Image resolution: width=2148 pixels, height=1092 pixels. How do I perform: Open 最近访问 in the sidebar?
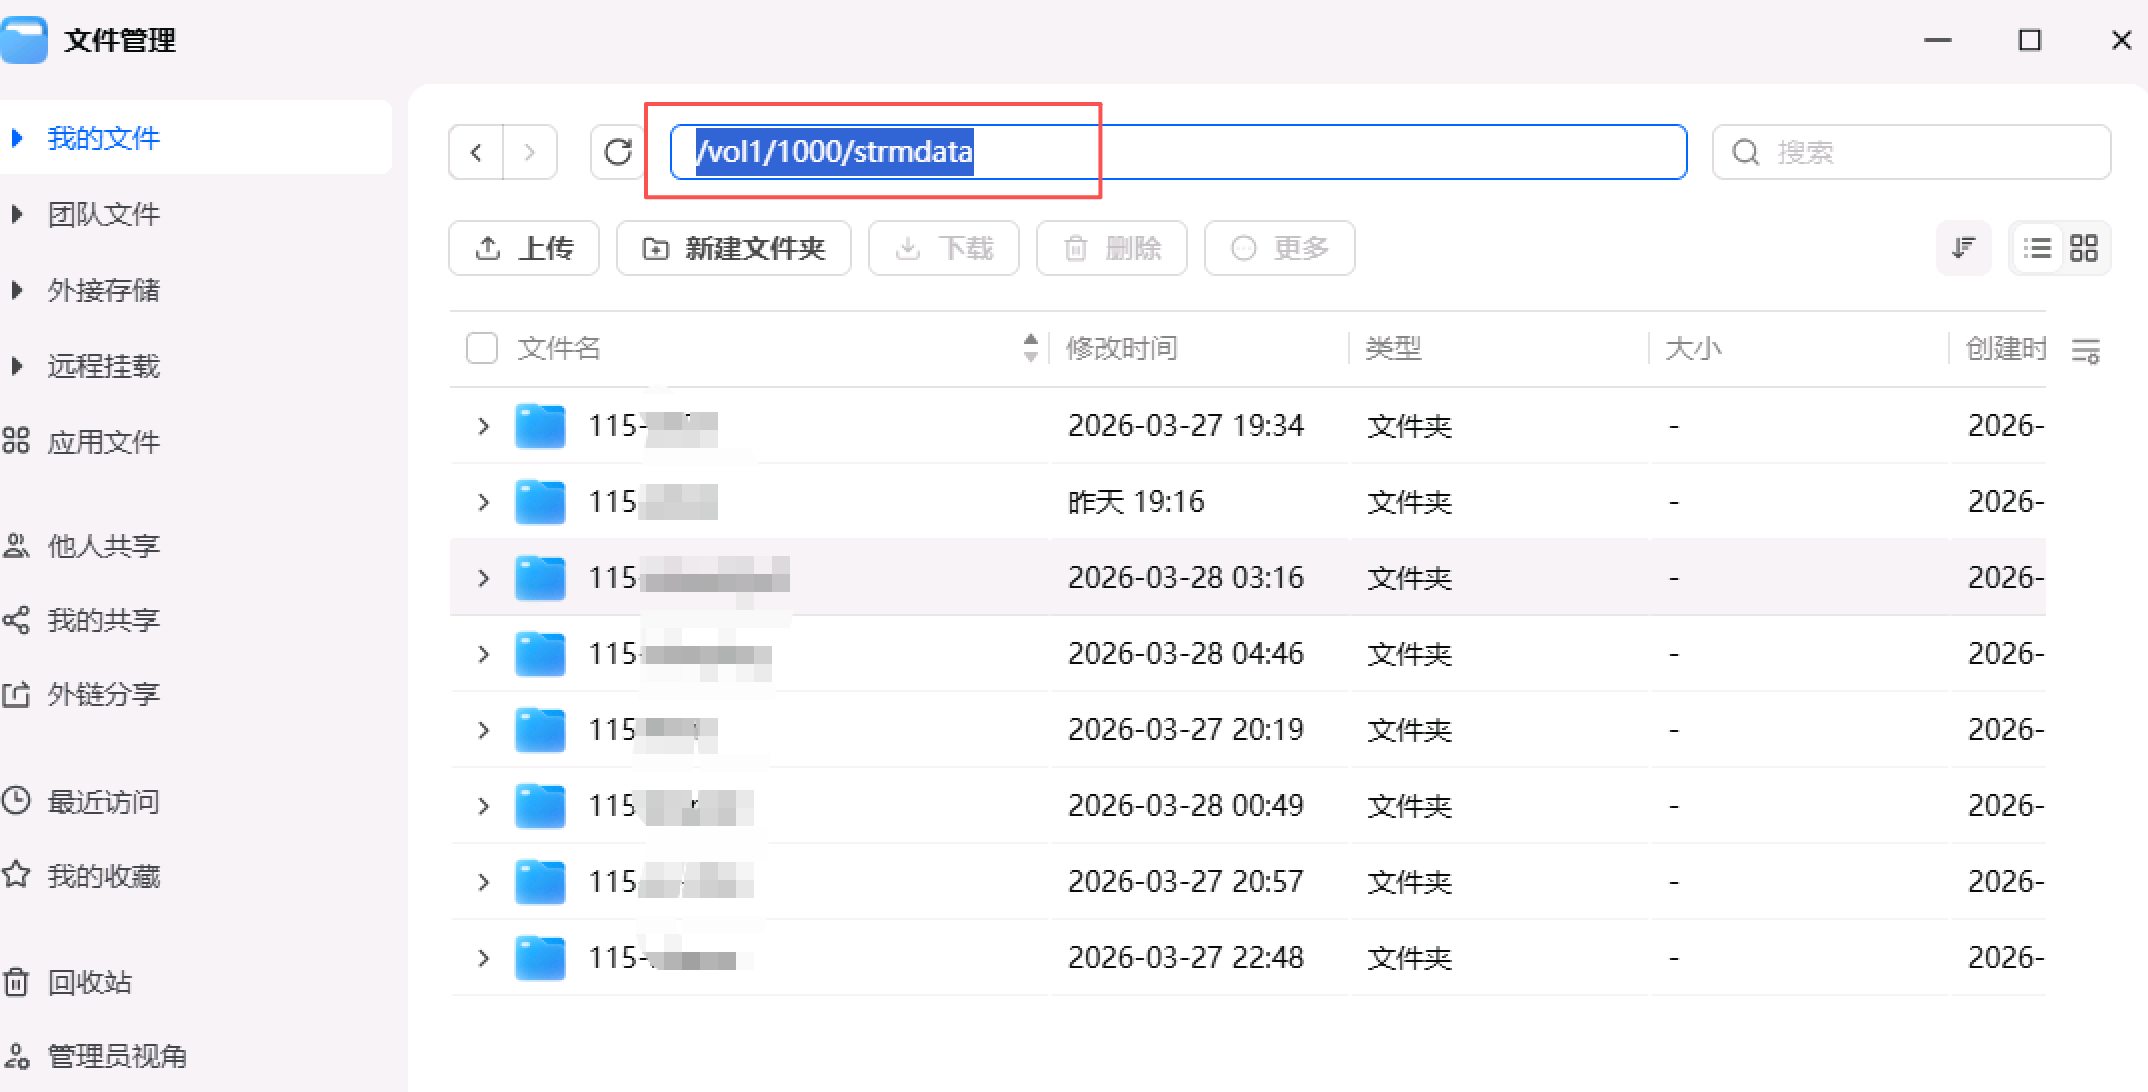click(x=102, y=802)
